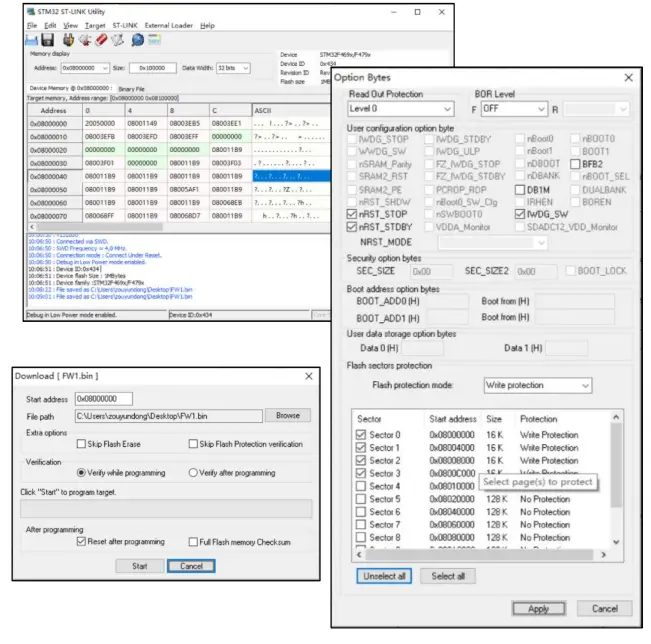Open the Target menu
The image size is (651, 644).
coord(95,26)
